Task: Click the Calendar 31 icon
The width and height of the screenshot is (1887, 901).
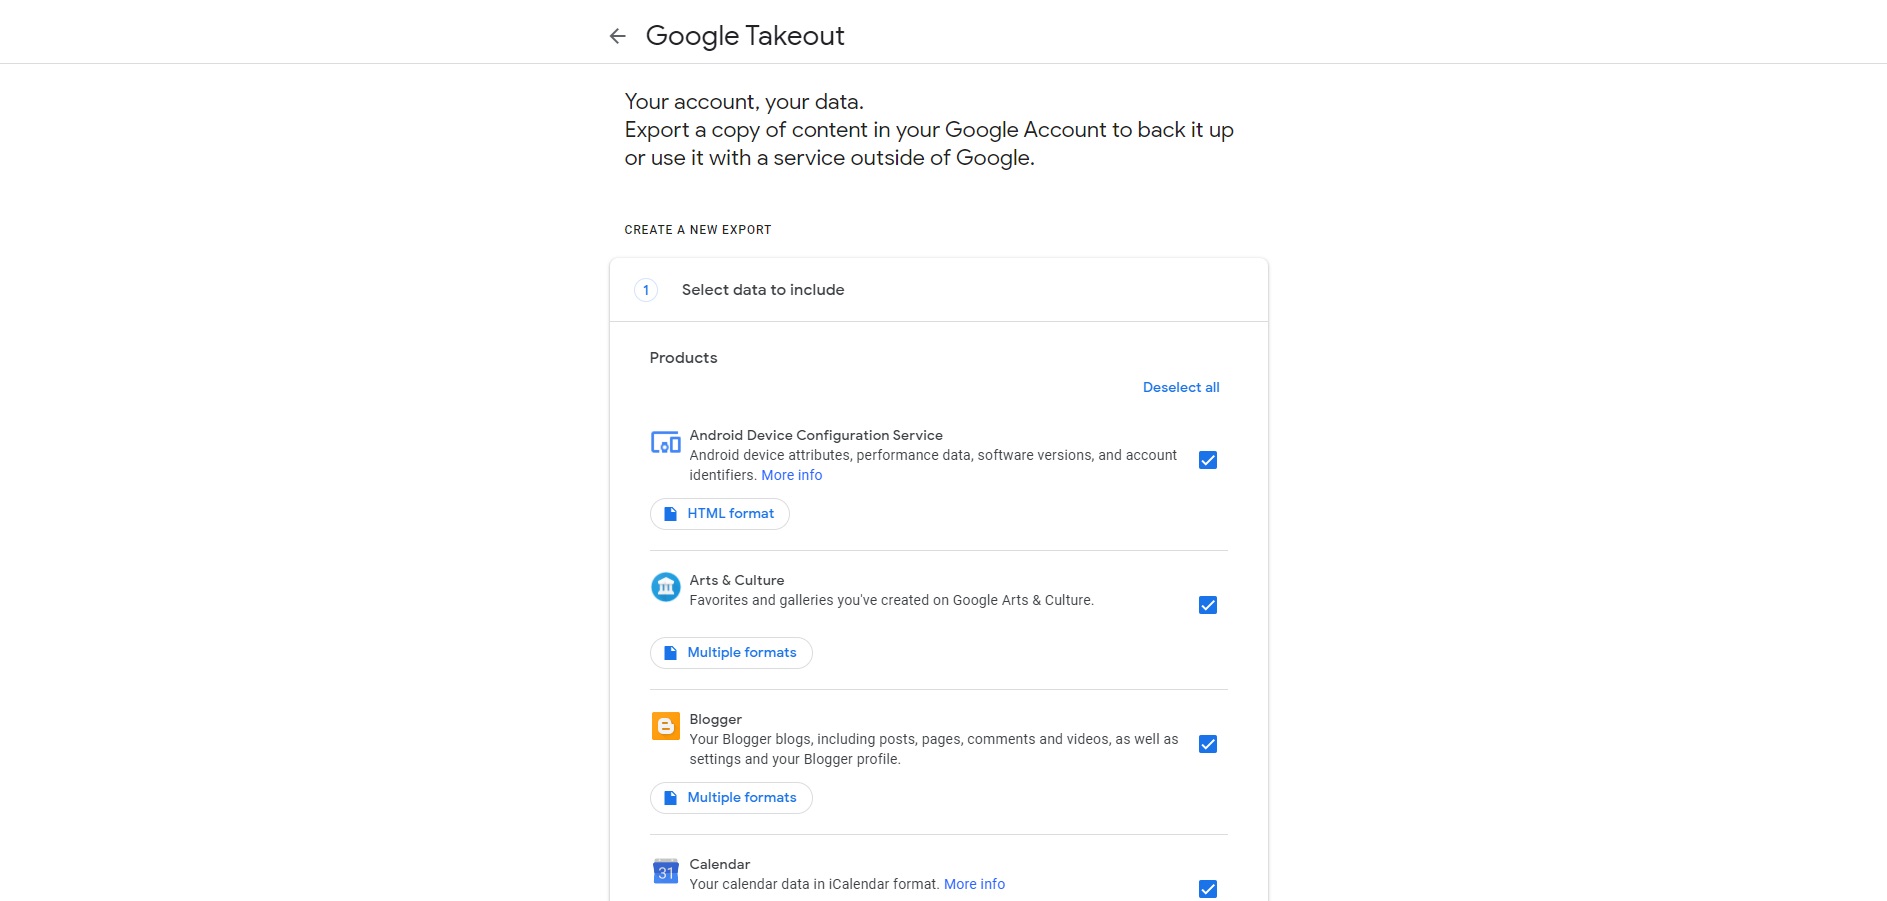Action: (x=665, y=871)
